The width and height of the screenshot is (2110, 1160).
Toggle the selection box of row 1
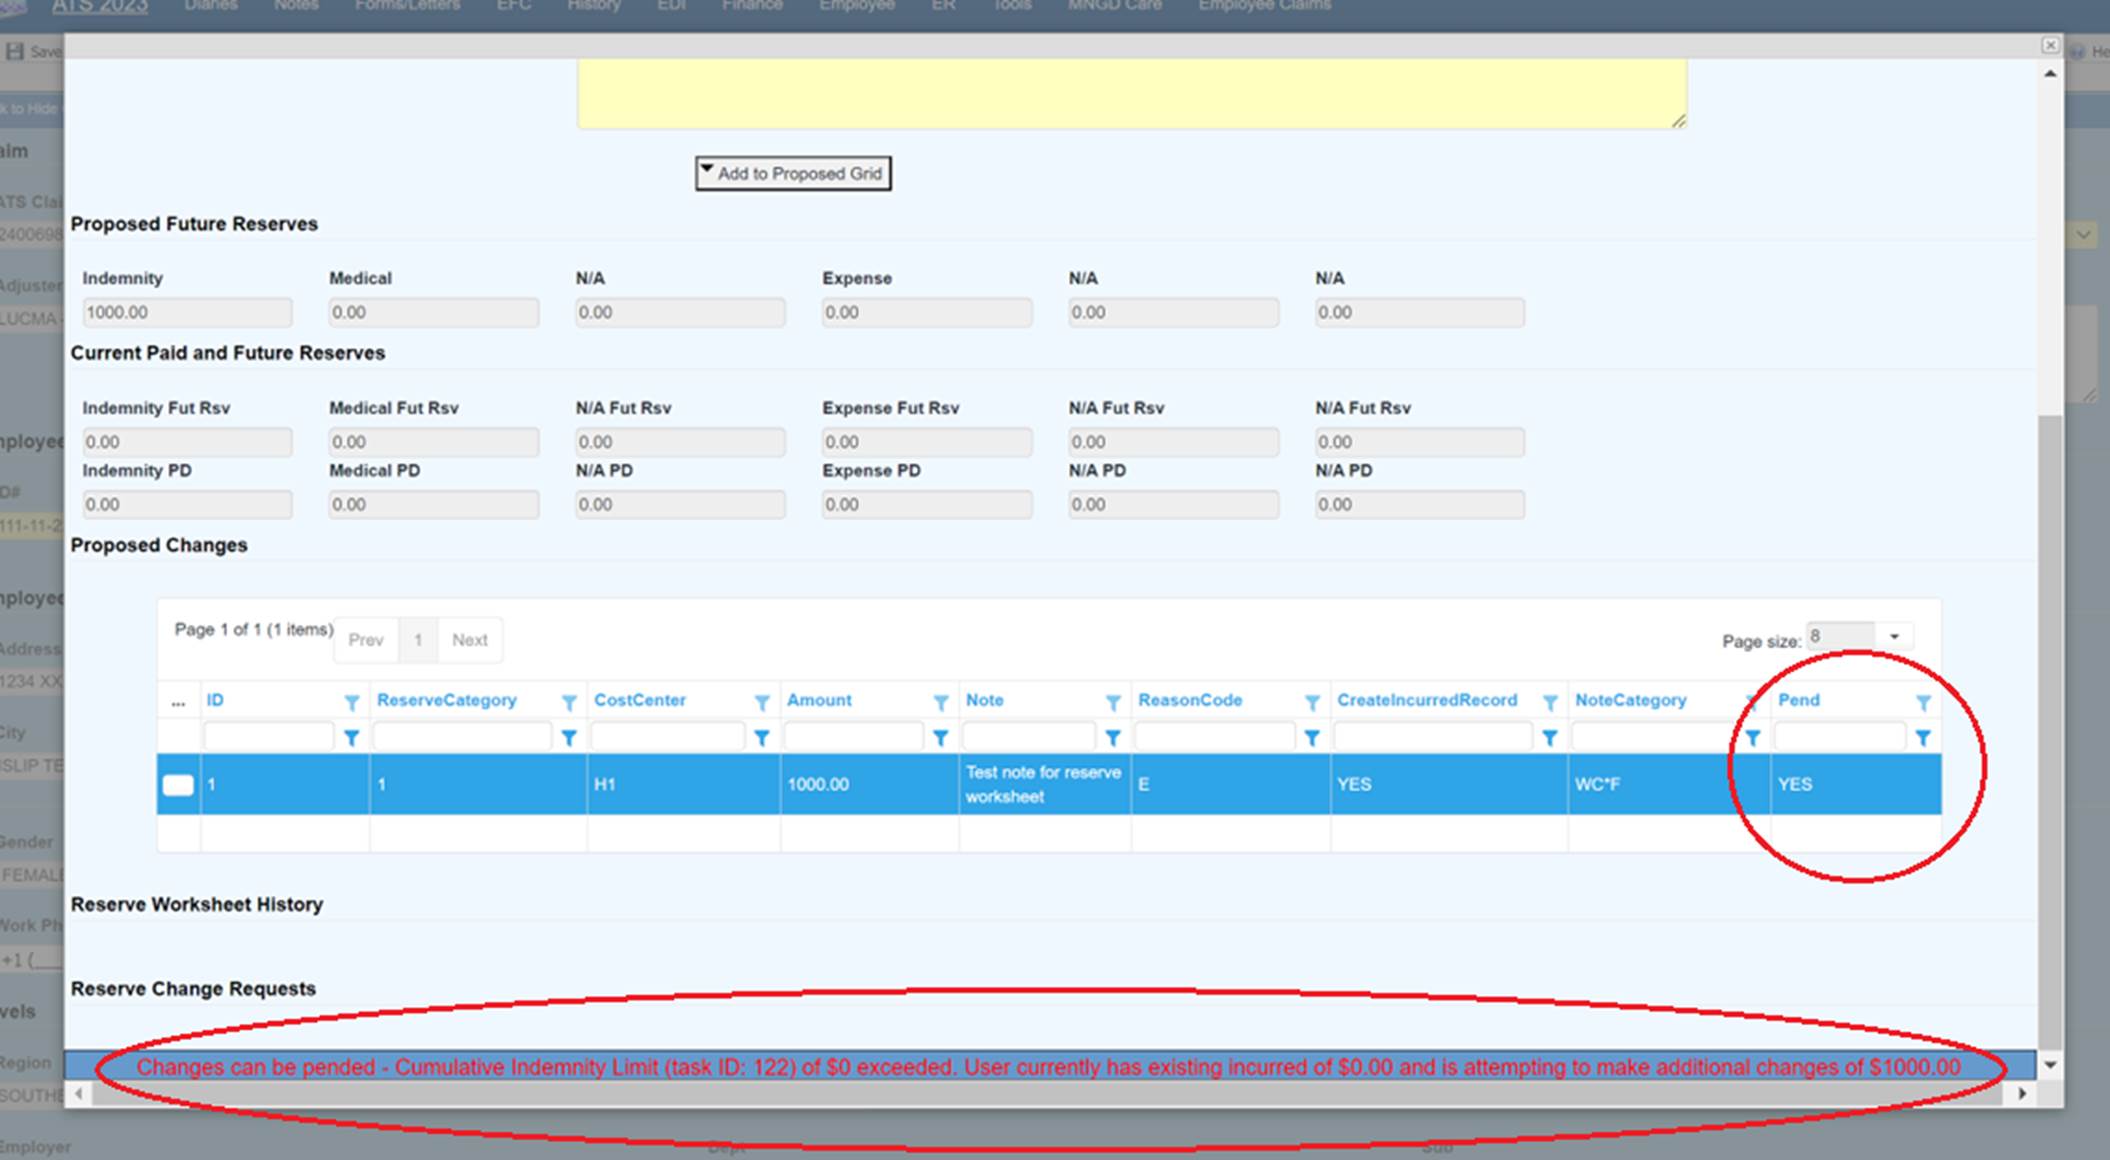178,785
